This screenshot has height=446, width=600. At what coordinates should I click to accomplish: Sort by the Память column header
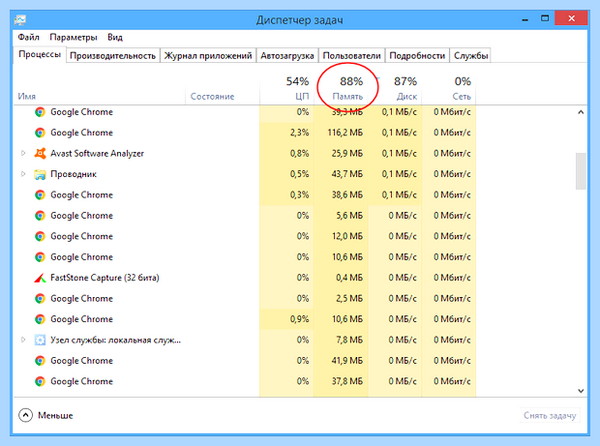click(x=347, y=96)
